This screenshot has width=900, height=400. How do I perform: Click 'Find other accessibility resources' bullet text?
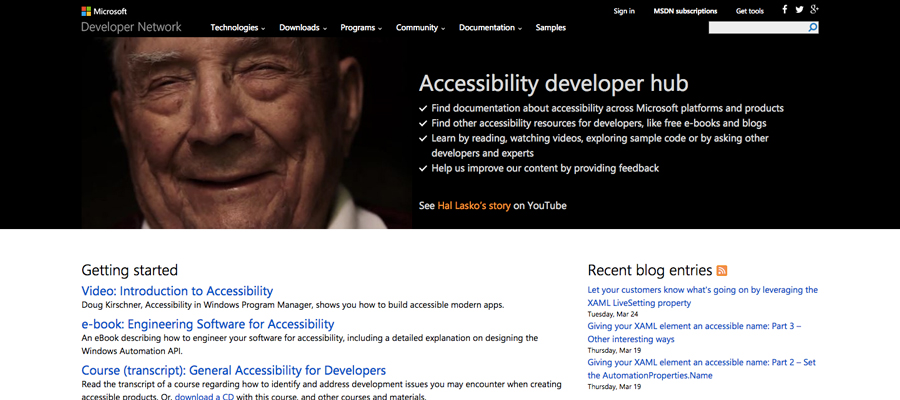(x=599, y=123)
